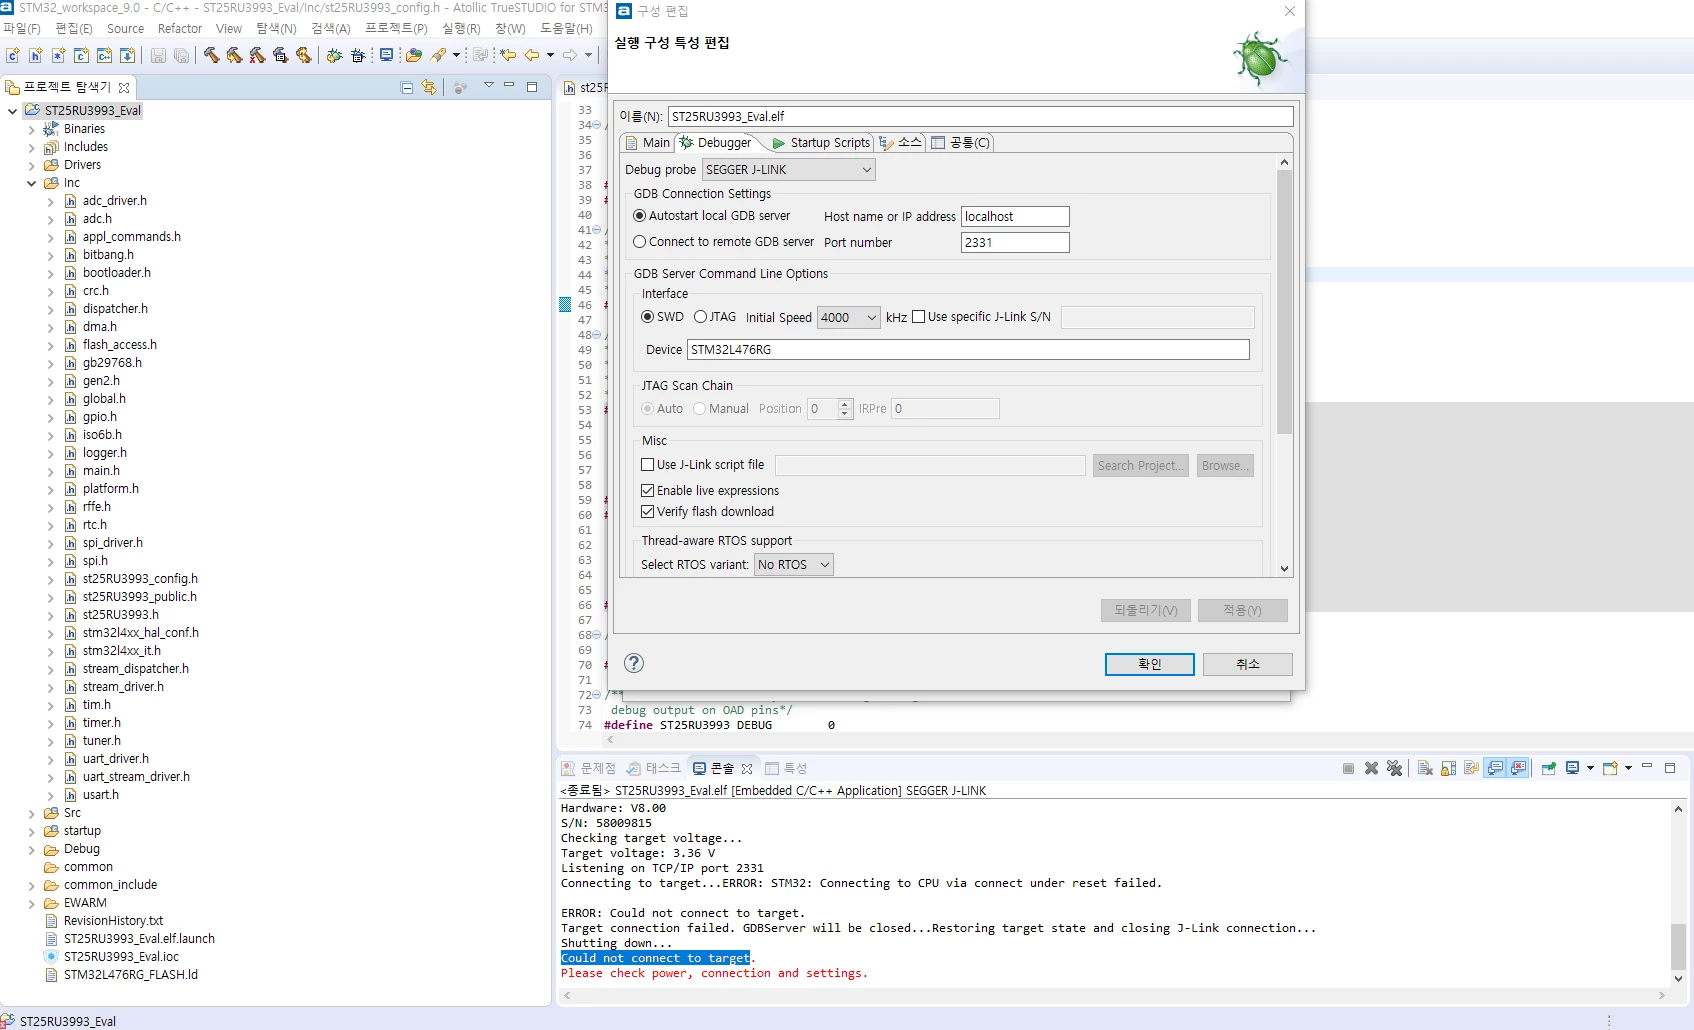The height and width of the screenshot is (1030, 1694).
Task: Open Debug probe SEGGER J-LINK dropdown
Action: (789, 170)
